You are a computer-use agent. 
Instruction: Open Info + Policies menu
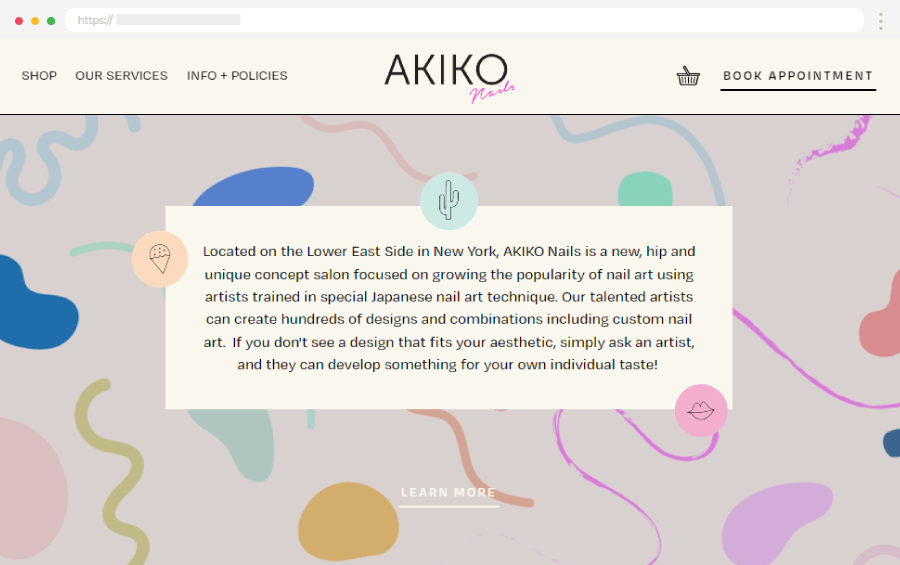[237, 76]
